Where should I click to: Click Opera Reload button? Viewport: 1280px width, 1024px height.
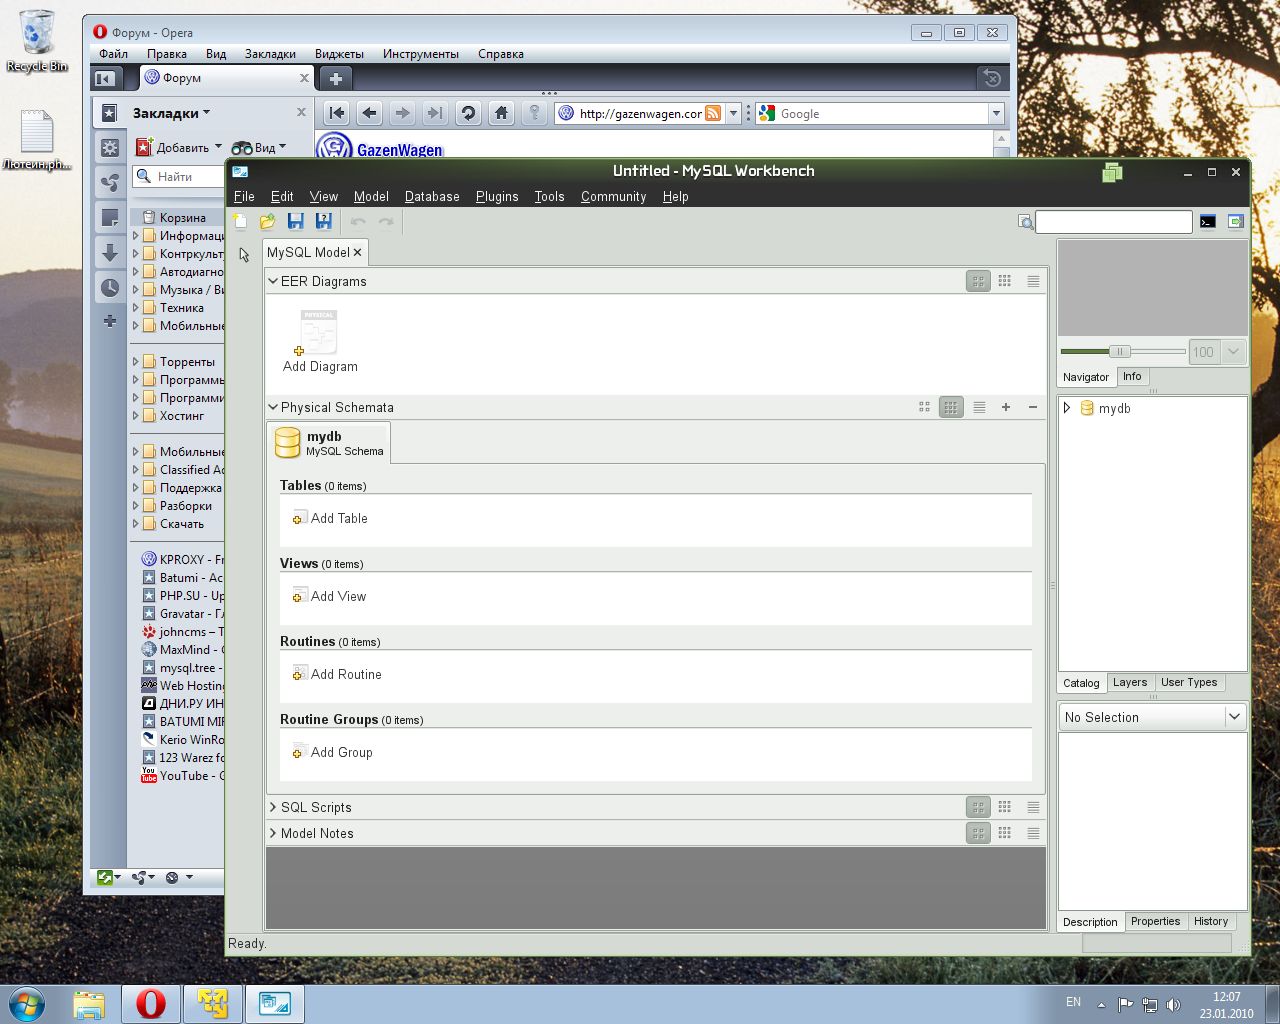pos(468,113)
